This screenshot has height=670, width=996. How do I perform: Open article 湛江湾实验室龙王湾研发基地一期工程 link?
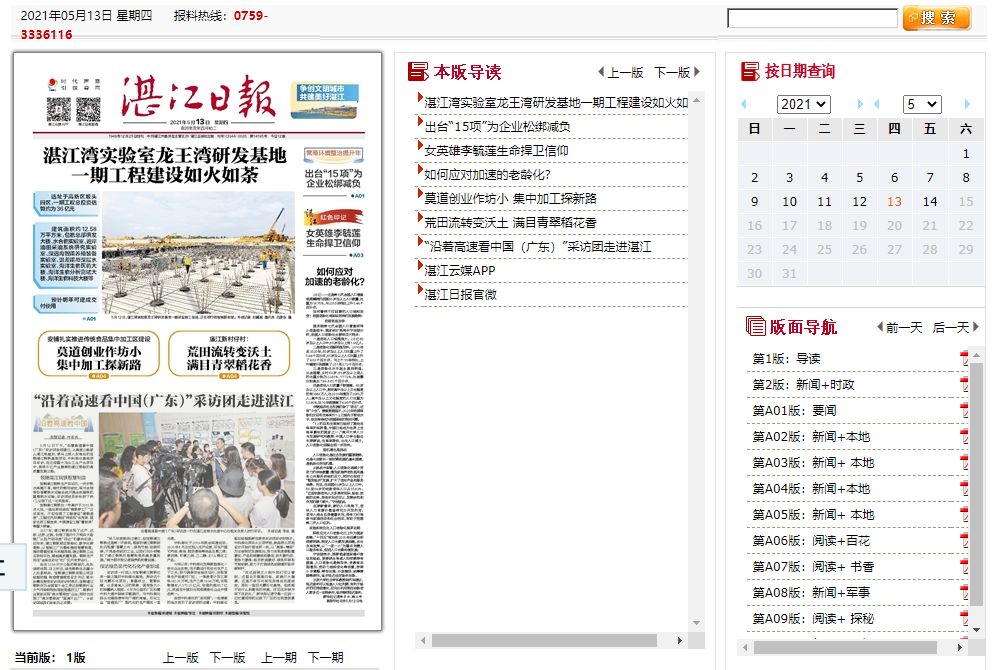click(556, 102)
